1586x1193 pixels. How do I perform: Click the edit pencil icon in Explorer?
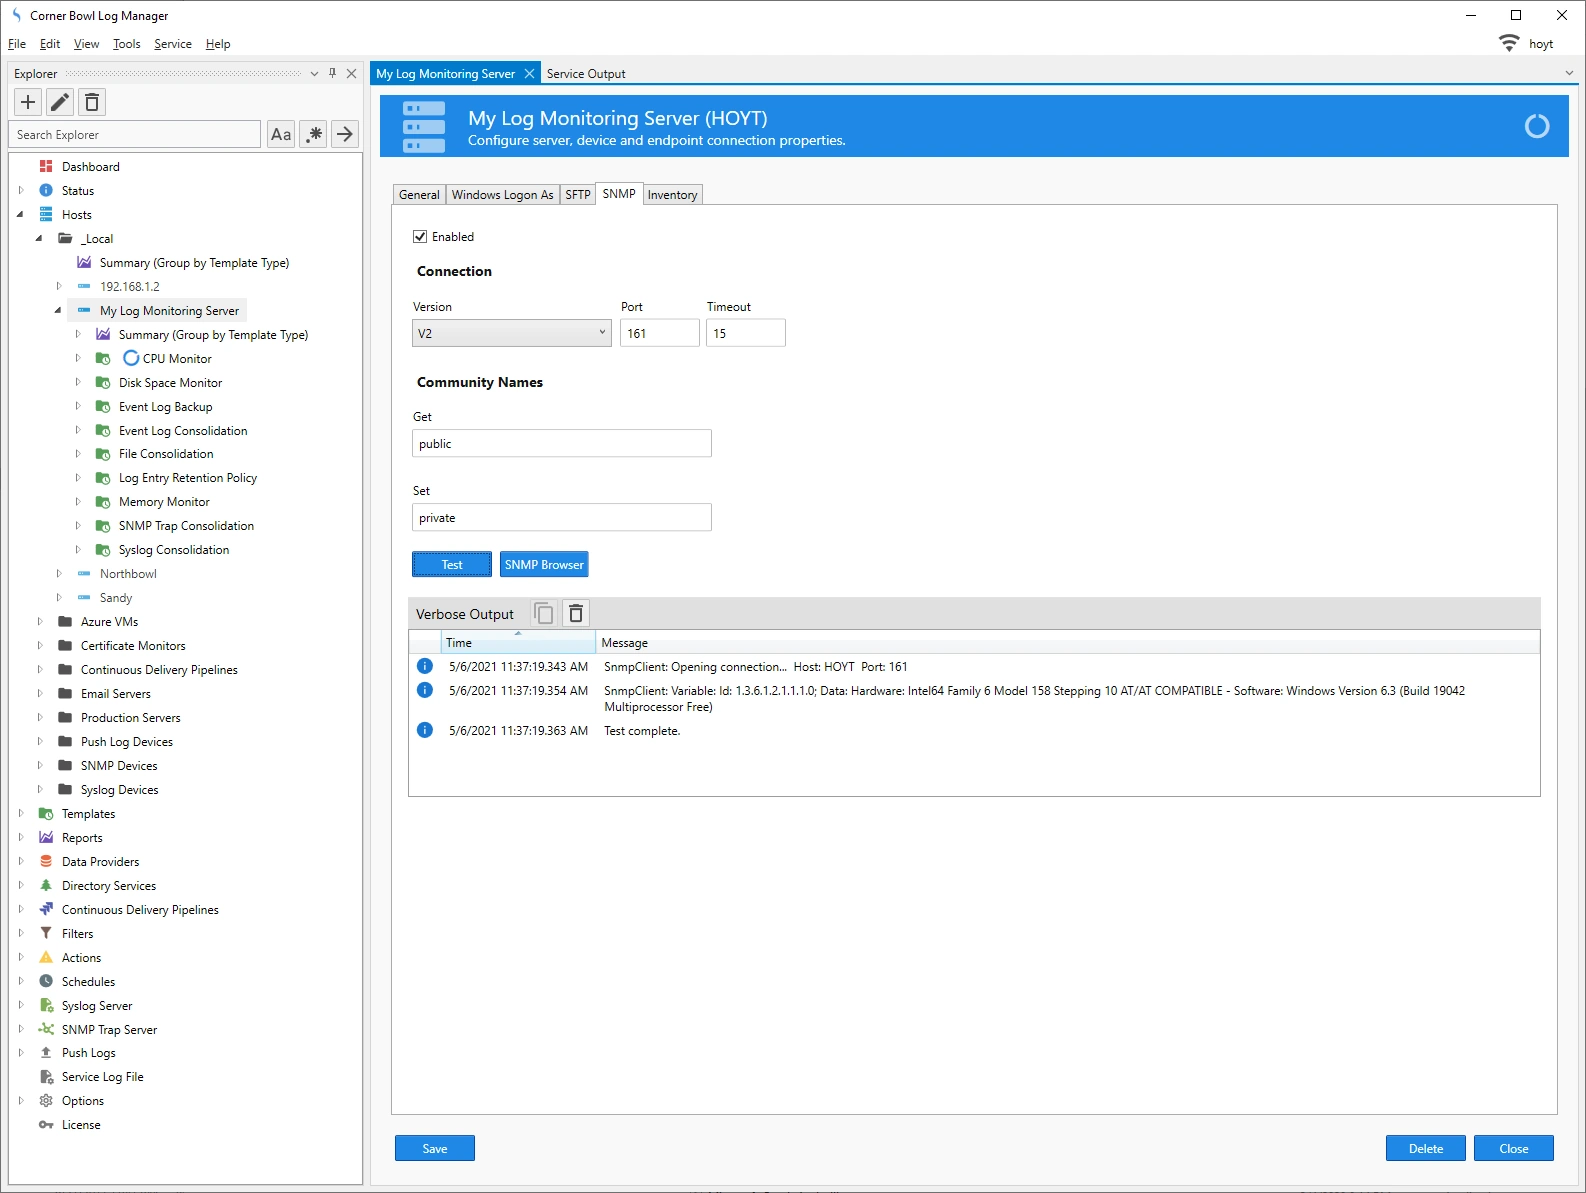pos(60,102)
